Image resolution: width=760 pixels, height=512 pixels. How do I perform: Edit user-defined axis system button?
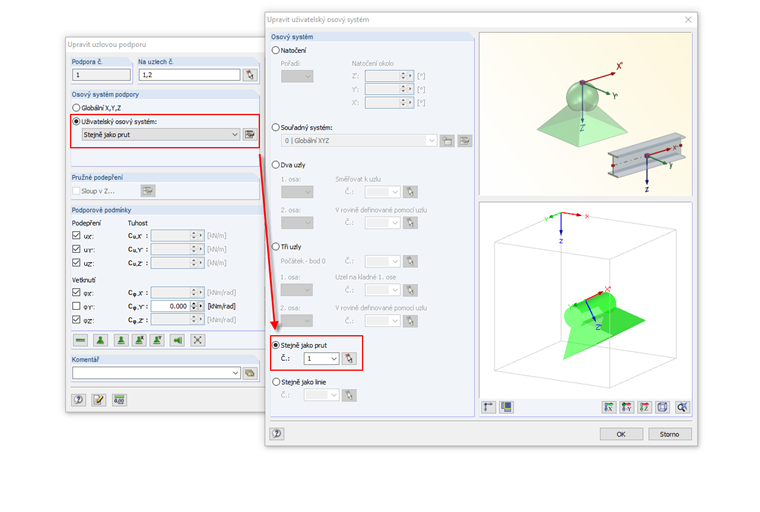(x=250, y=134)
